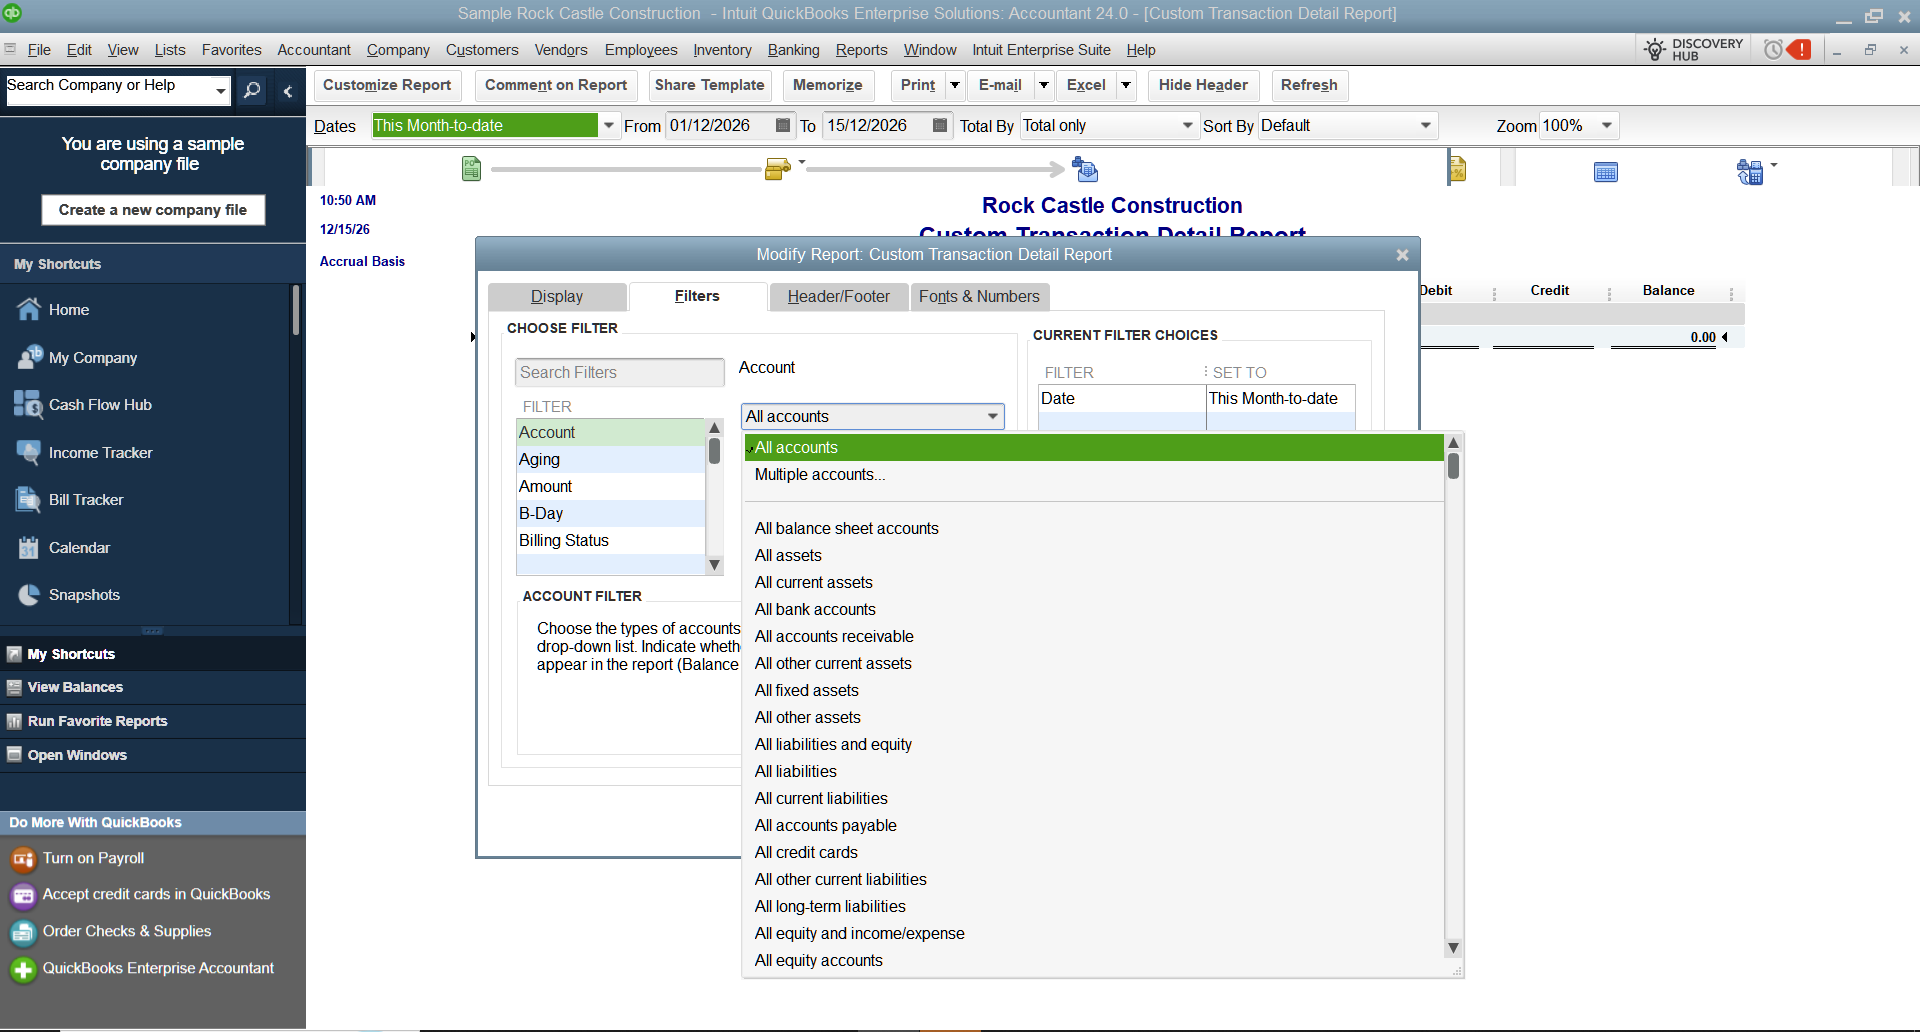Open Home shortcut icon
The height and width of the screenshot is (1032, 1920).
pyautogui.click(x=29, y=310)
